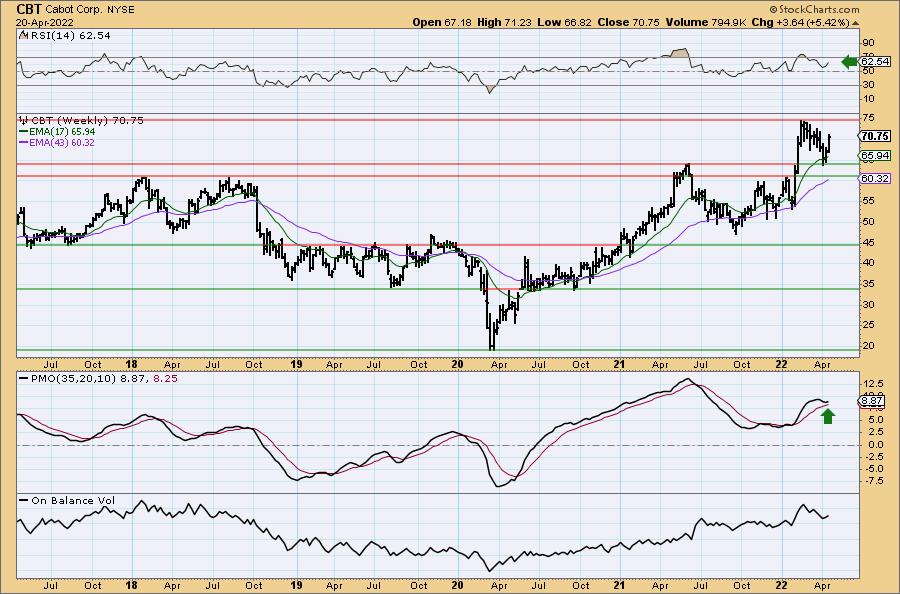Click the bar chart icon before CBT (Weekly)
Image resolution: width=900 pixels, height=594 pixels.
(x=24, y=121)
